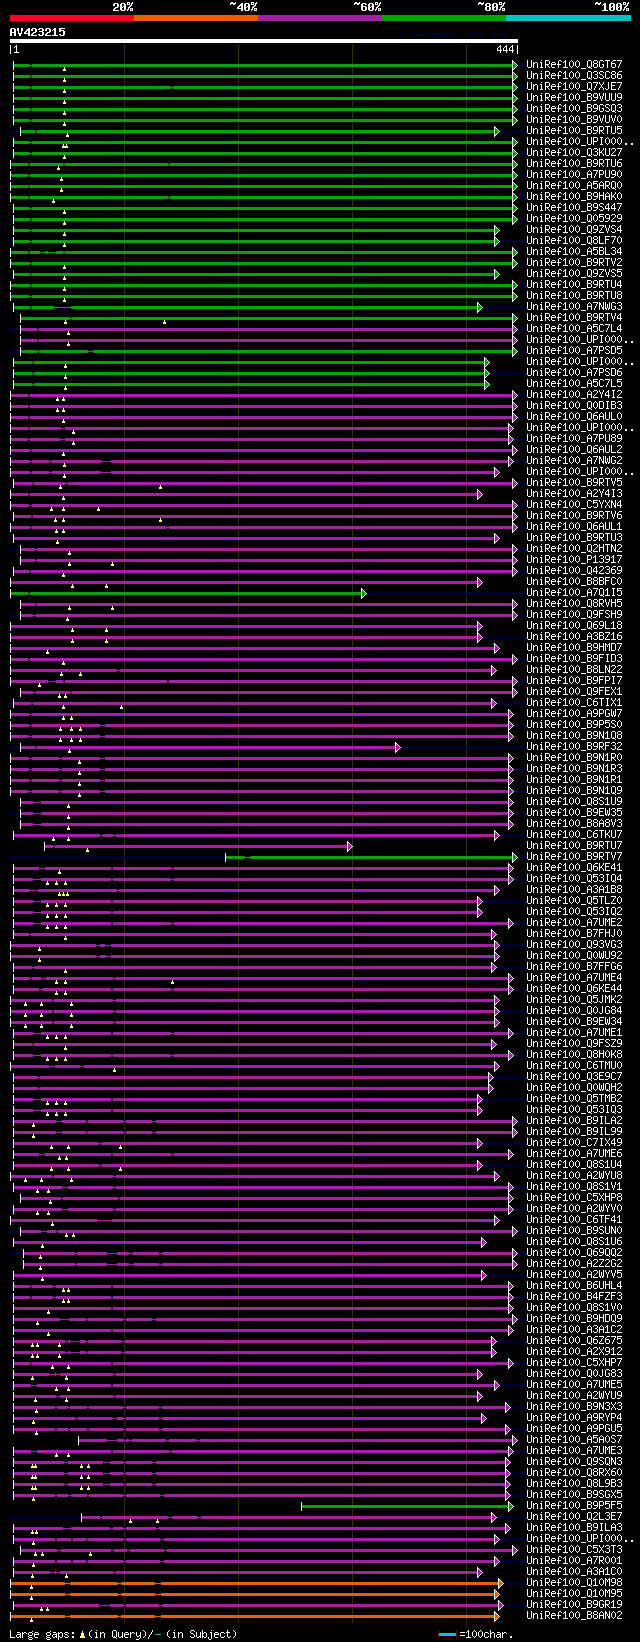
Task: Select the UniRef100_Q2HTN2 entry
Action: (574, 549)
